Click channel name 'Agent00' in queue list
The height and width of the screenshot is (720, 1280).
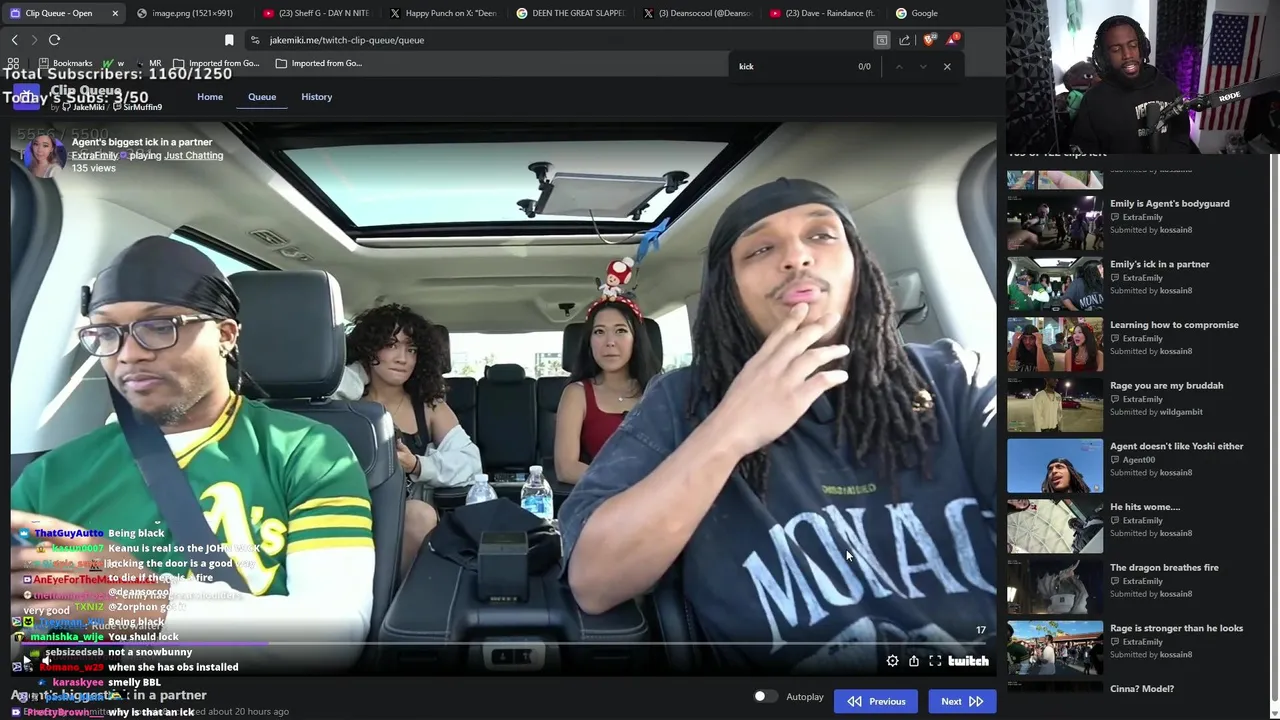click(x=1139, y=460)
